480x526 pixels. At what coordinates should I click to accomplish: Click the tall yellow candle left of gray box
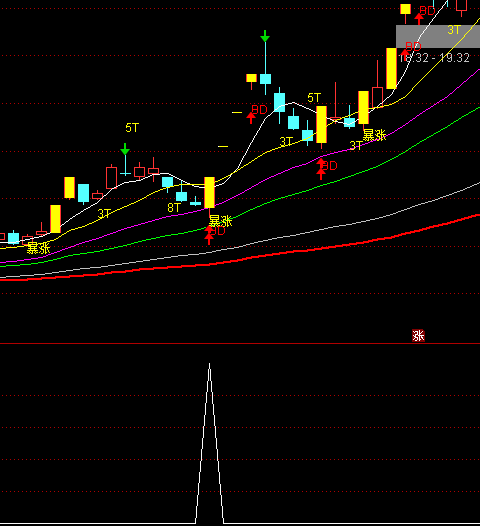coord(391,68)
